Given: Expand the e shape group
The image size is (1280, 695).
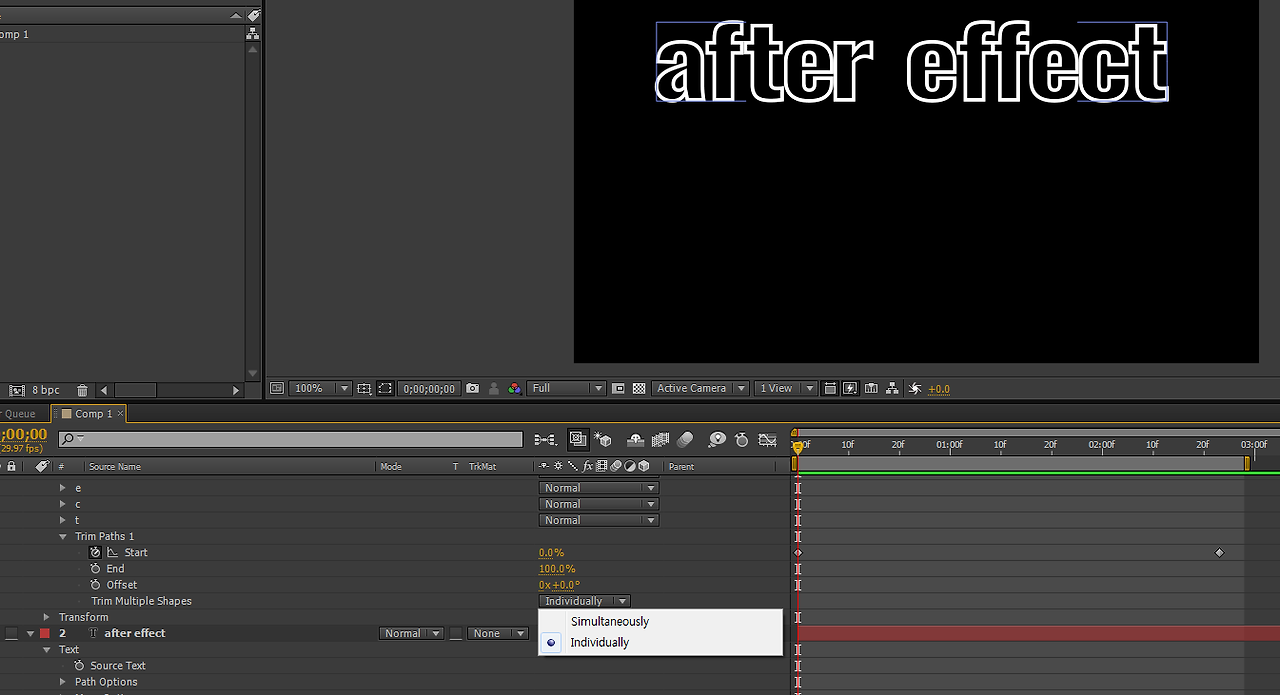Looking at the screenshot, I should [x=62, y=488].
